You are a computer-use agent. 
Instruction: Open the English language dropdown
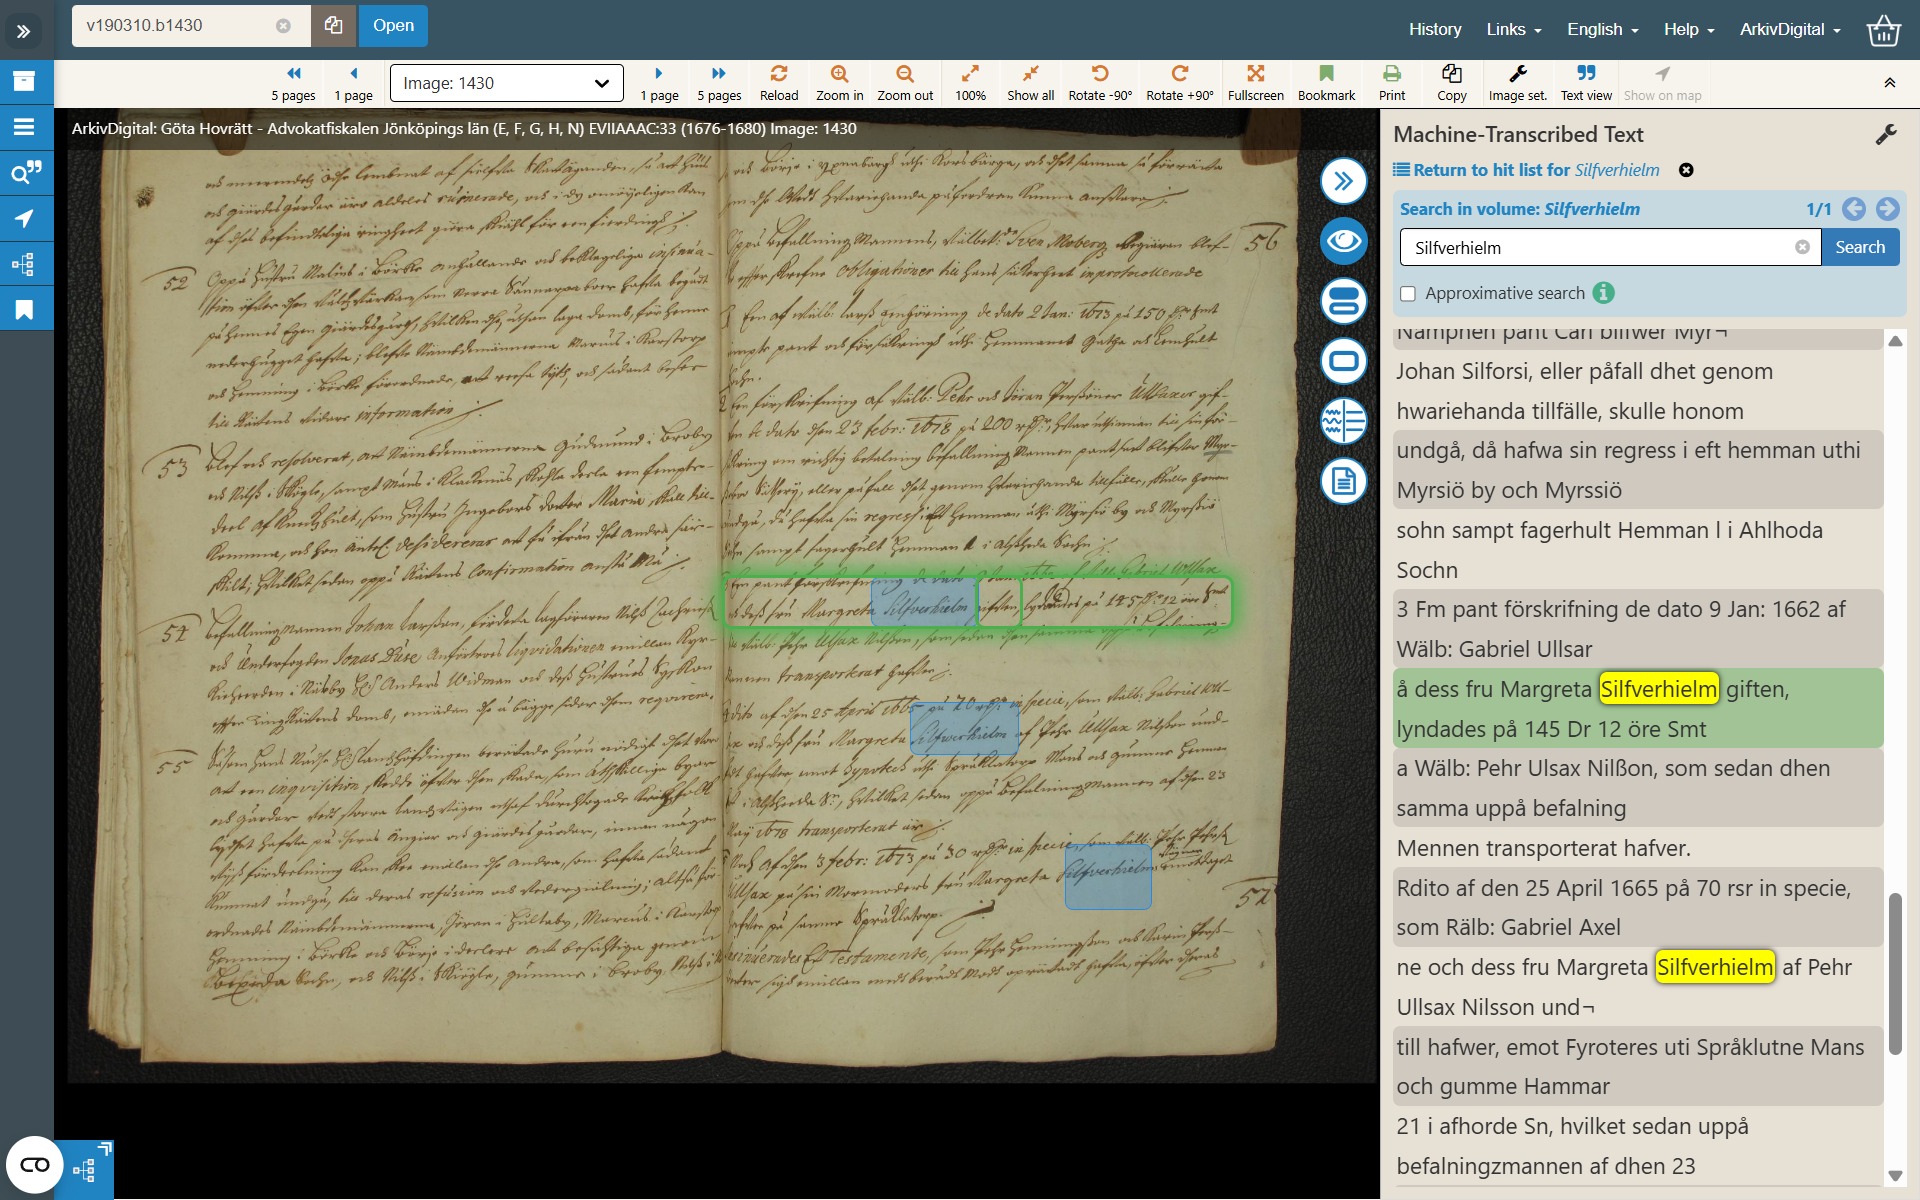point(1602,29)
